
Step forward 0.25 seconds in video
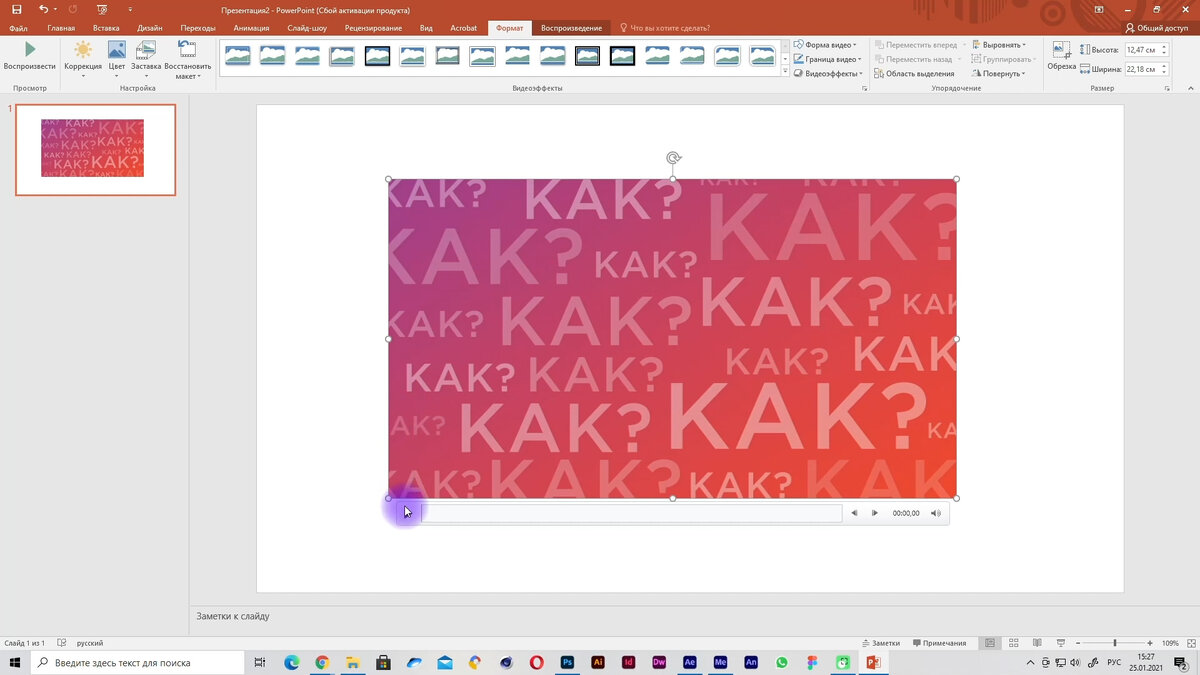tap(874, 513)
